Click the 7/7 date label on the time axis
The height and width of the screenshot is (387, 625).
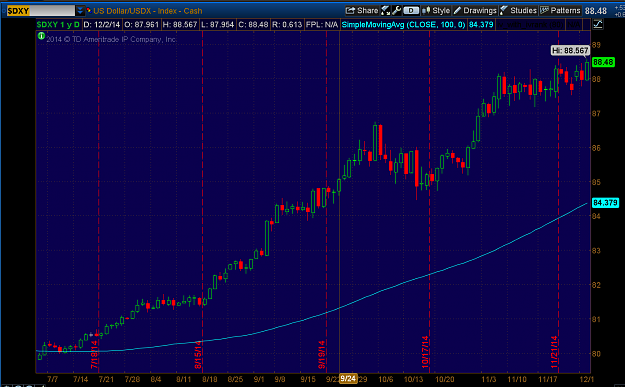click(53, 379)
